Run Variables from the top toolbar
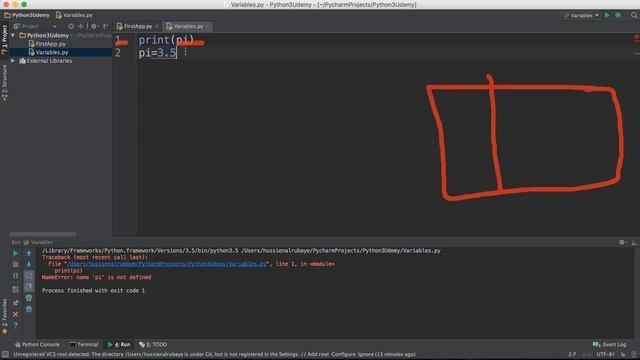Image resolution: width=640 pixels, height=360 pixels. coord(607,15)
